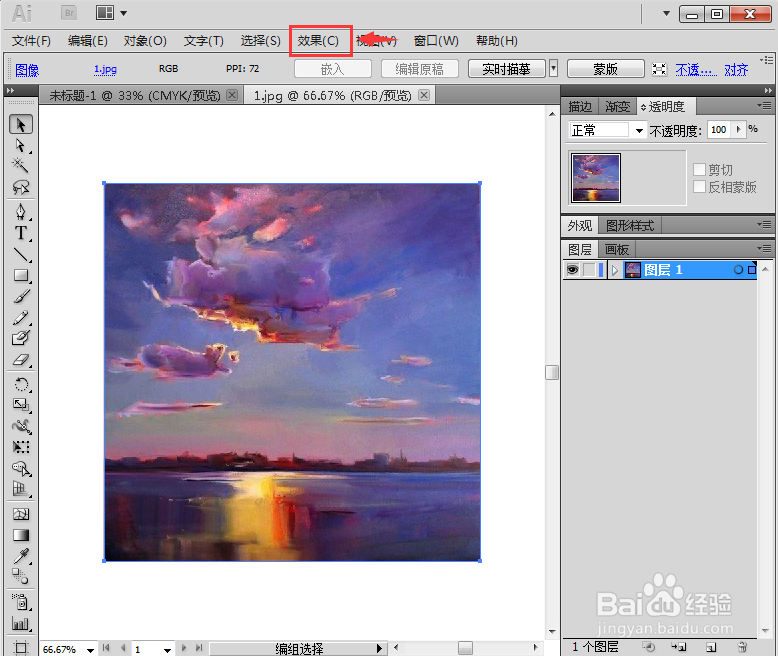Select the Blend tool
The width and height of the screenshot is (778, 656).
point(21,577)
